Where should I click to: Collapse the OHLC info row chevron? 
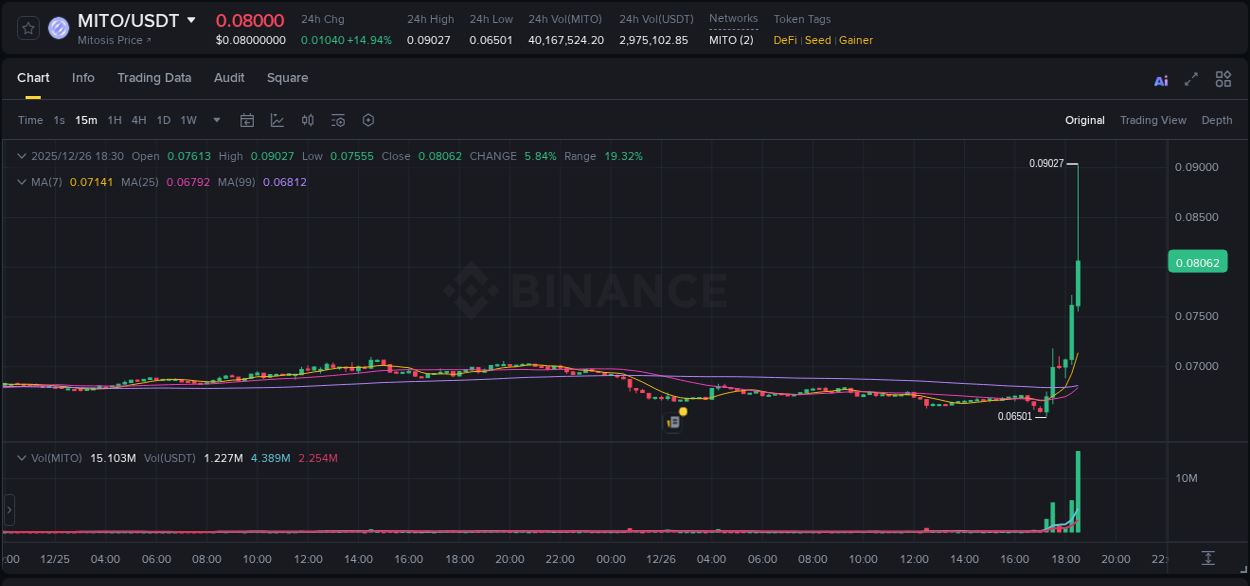[x=22, y=156]
